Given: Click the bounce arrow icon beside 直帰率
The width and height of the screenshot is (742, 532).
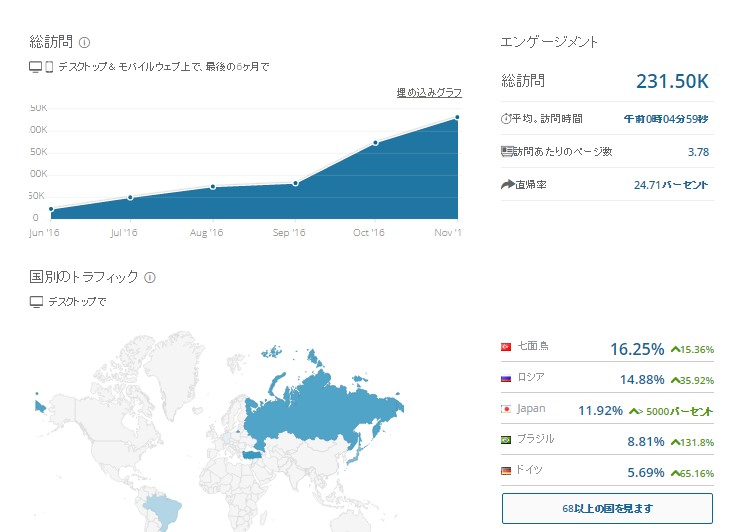Looking at the screenshot, I should click(x=508, y=184).
